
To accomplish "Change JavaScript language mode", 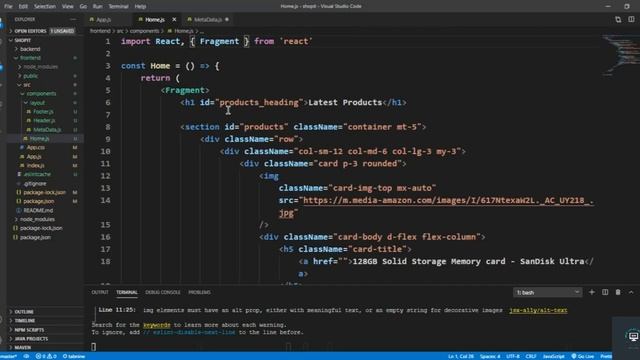I will pos(553,356).
